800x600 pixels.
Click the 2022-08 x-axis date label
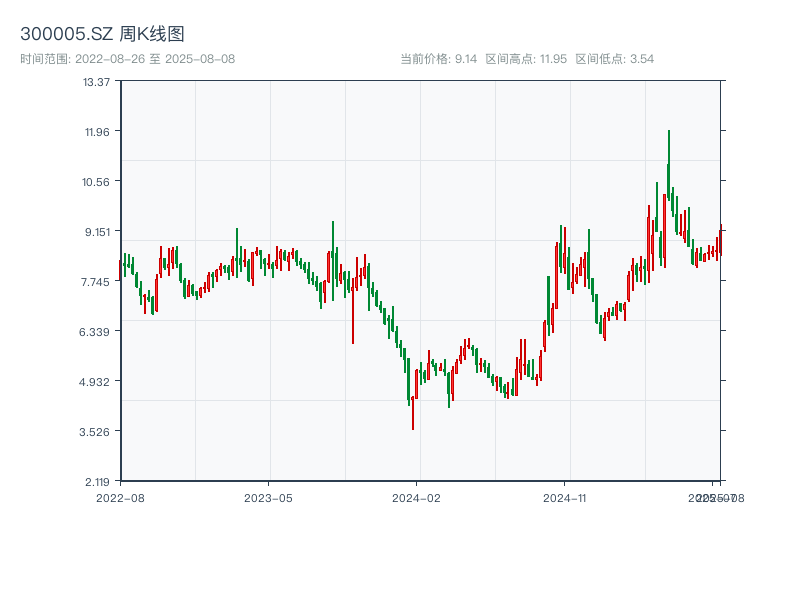click(120, 497)
